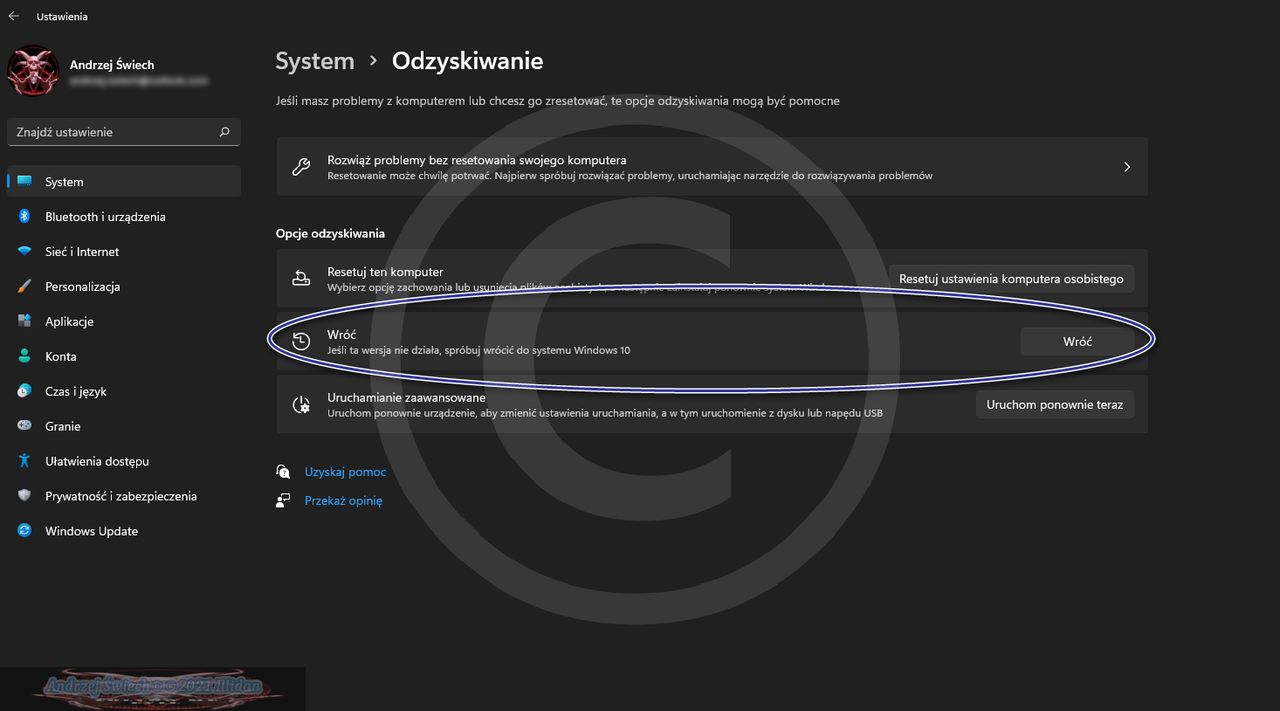Click the Znajdź ustawienie search field
Screen dimensions: 1280x711
pos(124,132)
